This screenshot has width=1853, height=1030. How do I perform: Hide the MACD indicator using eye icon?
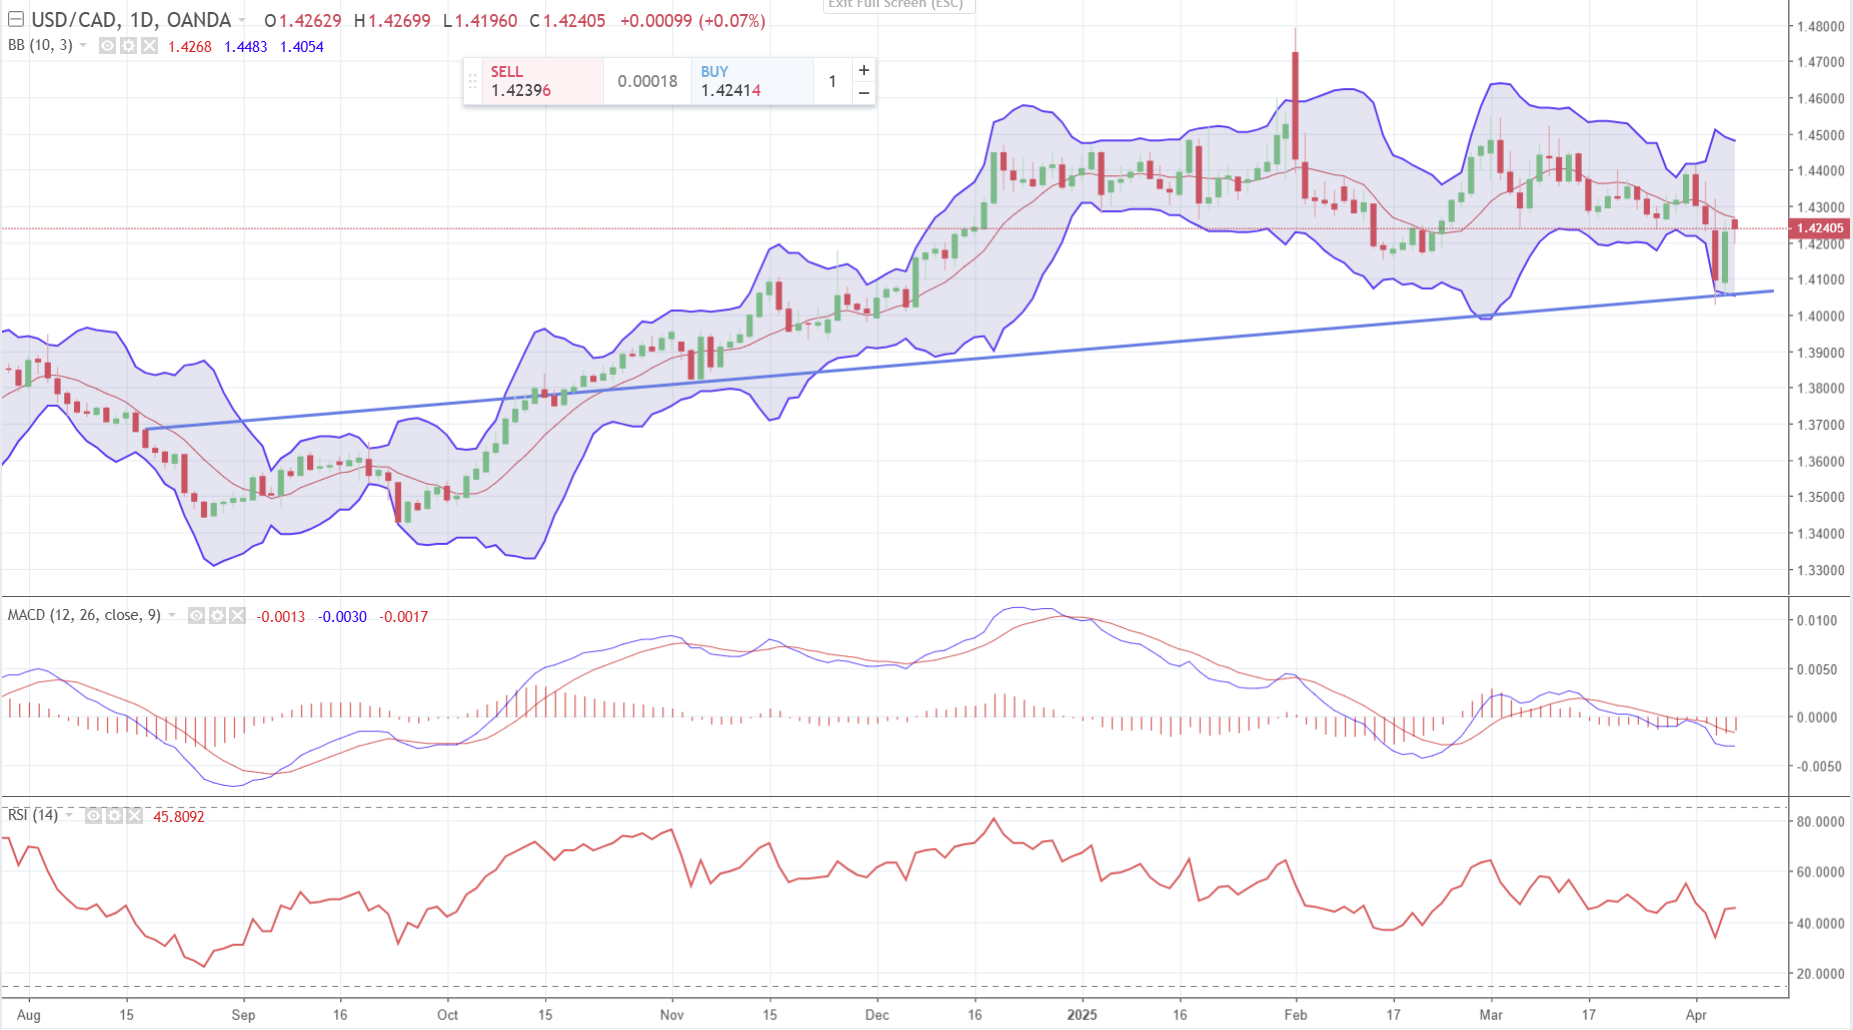point(197,616)
